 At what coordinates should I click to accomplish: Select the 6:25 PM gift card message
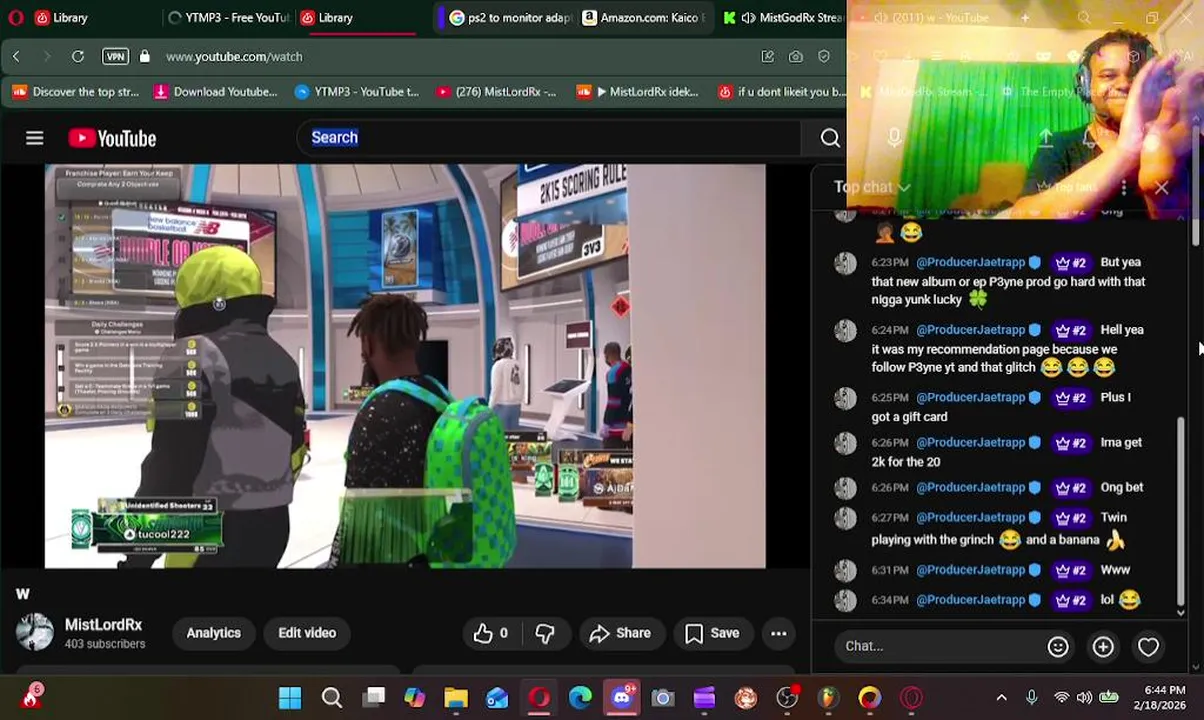tap(1000, 406)
